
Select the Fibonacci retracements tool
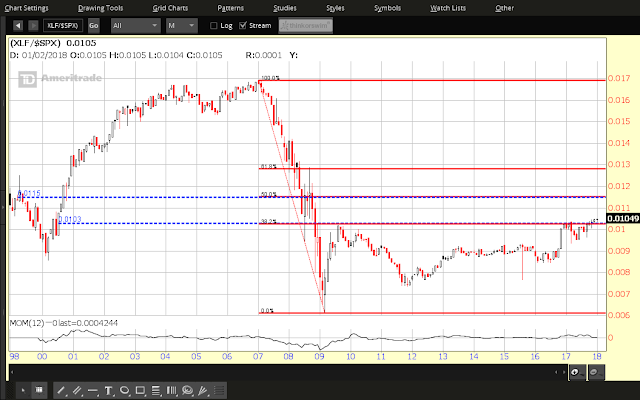point(156,391)
